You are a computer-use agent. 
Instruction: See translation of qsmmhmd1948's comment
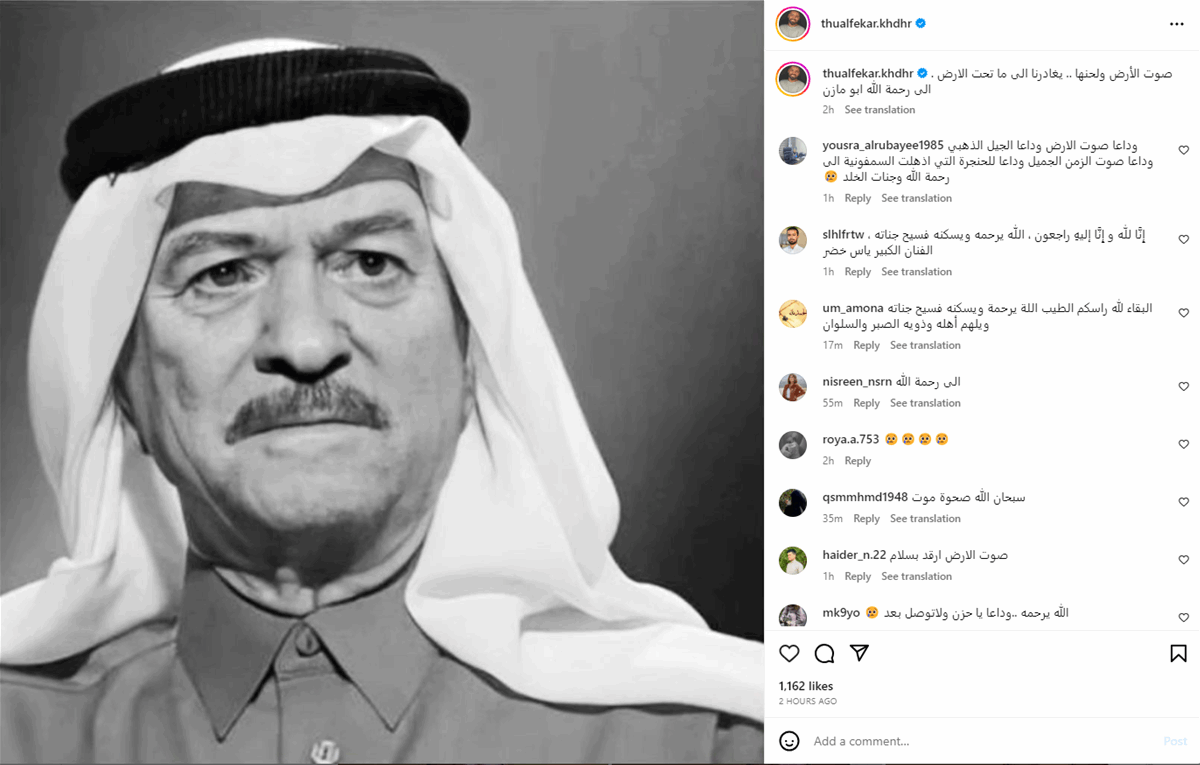point(925,519)
